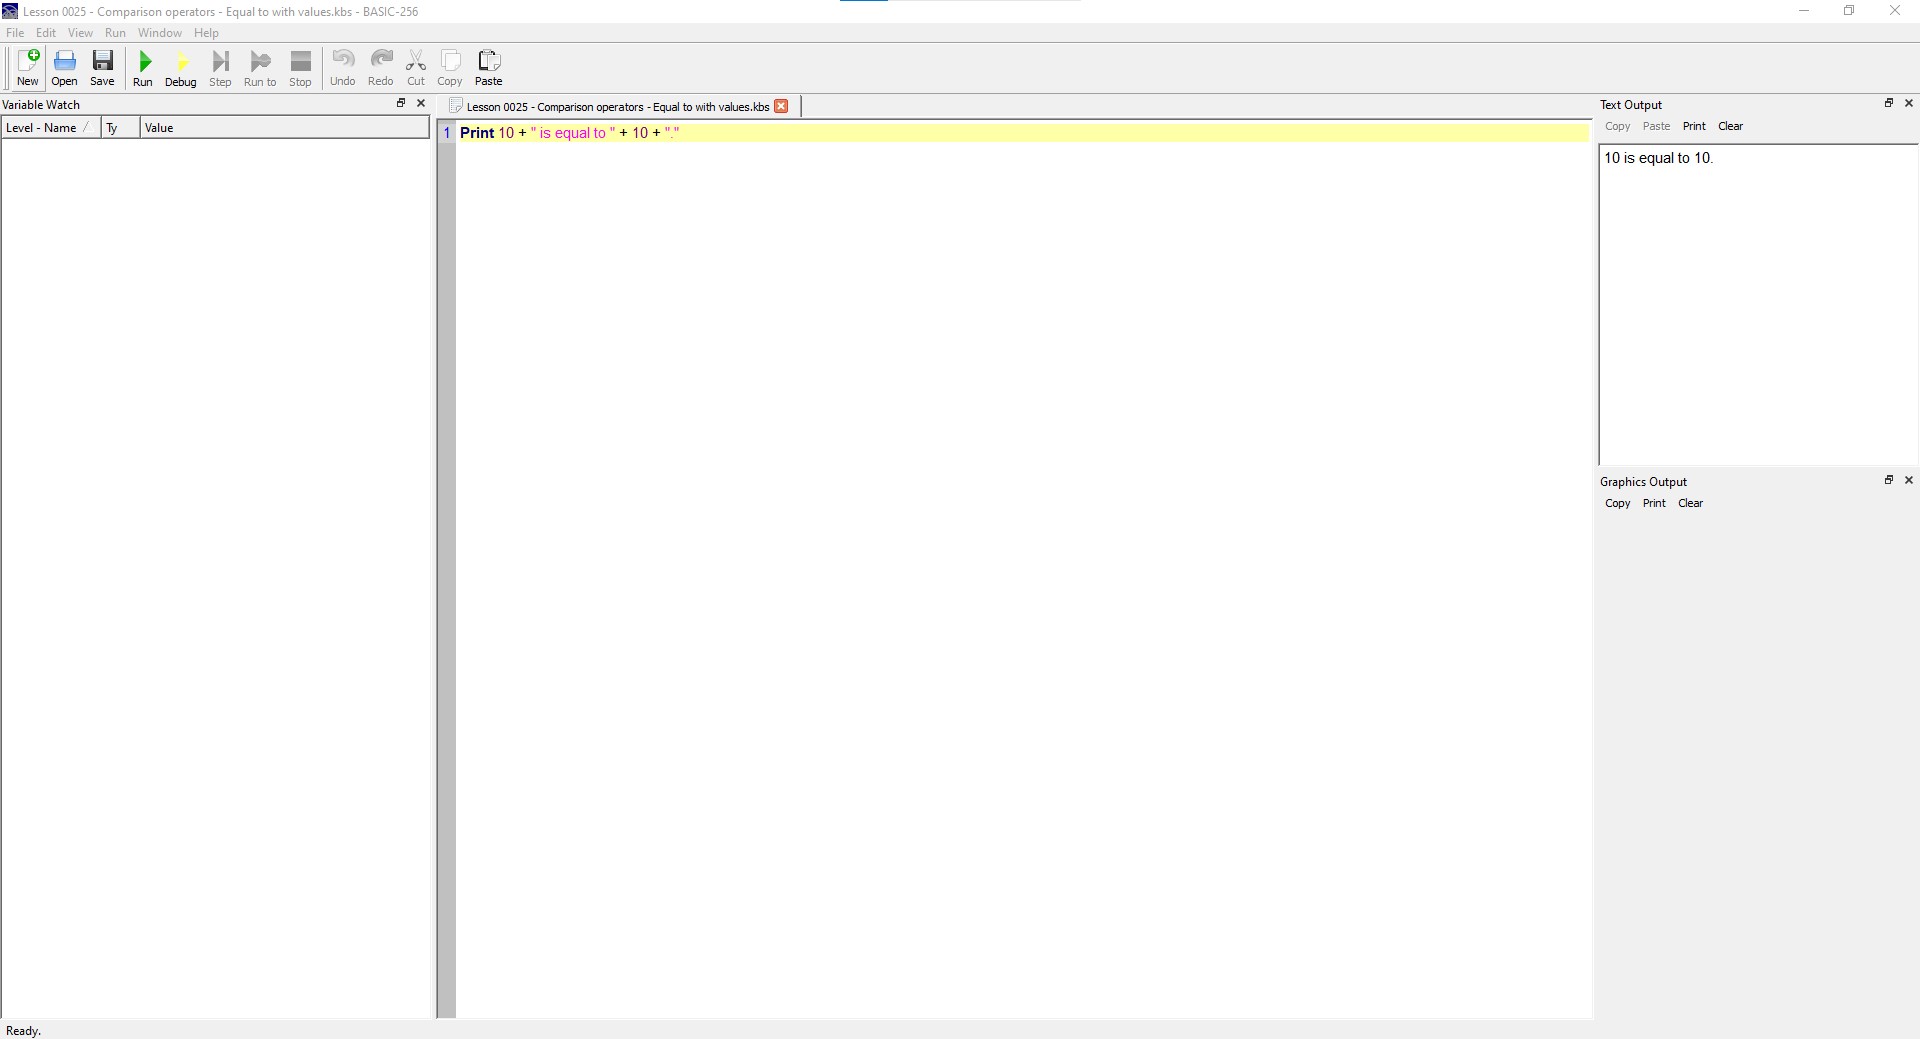Open the File menu
This screenshot has height=1039, width=1920.
(x=15, y=33)
